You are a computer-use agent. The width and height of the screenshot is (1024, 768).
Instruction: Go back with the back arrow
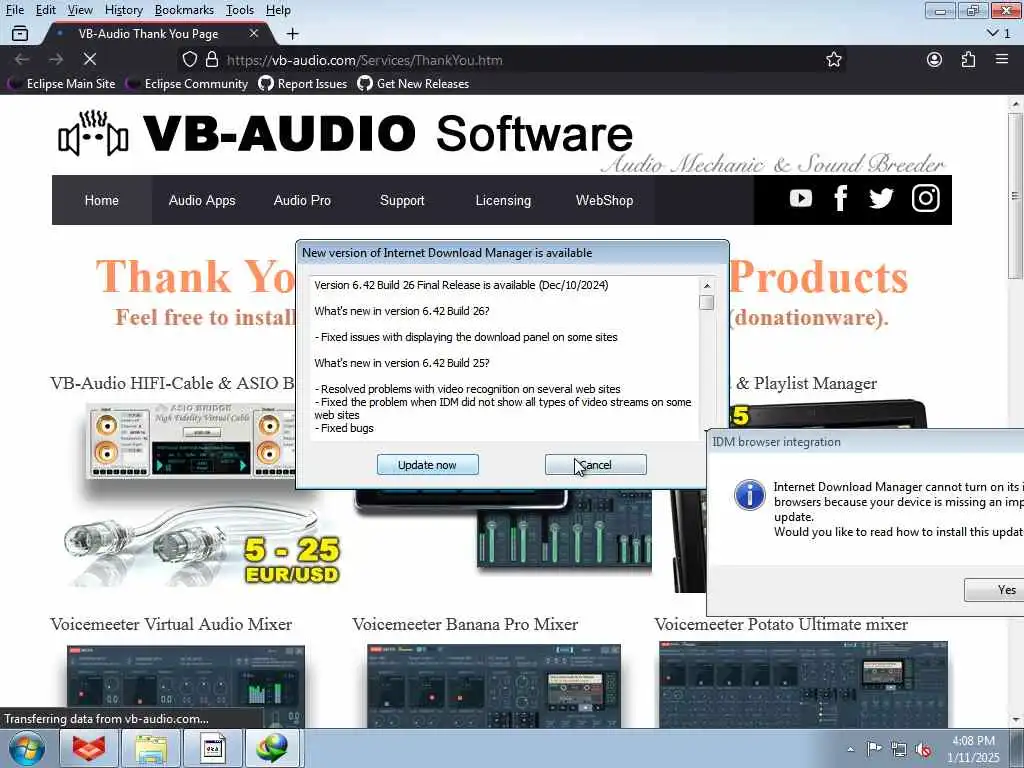(22, 59)
